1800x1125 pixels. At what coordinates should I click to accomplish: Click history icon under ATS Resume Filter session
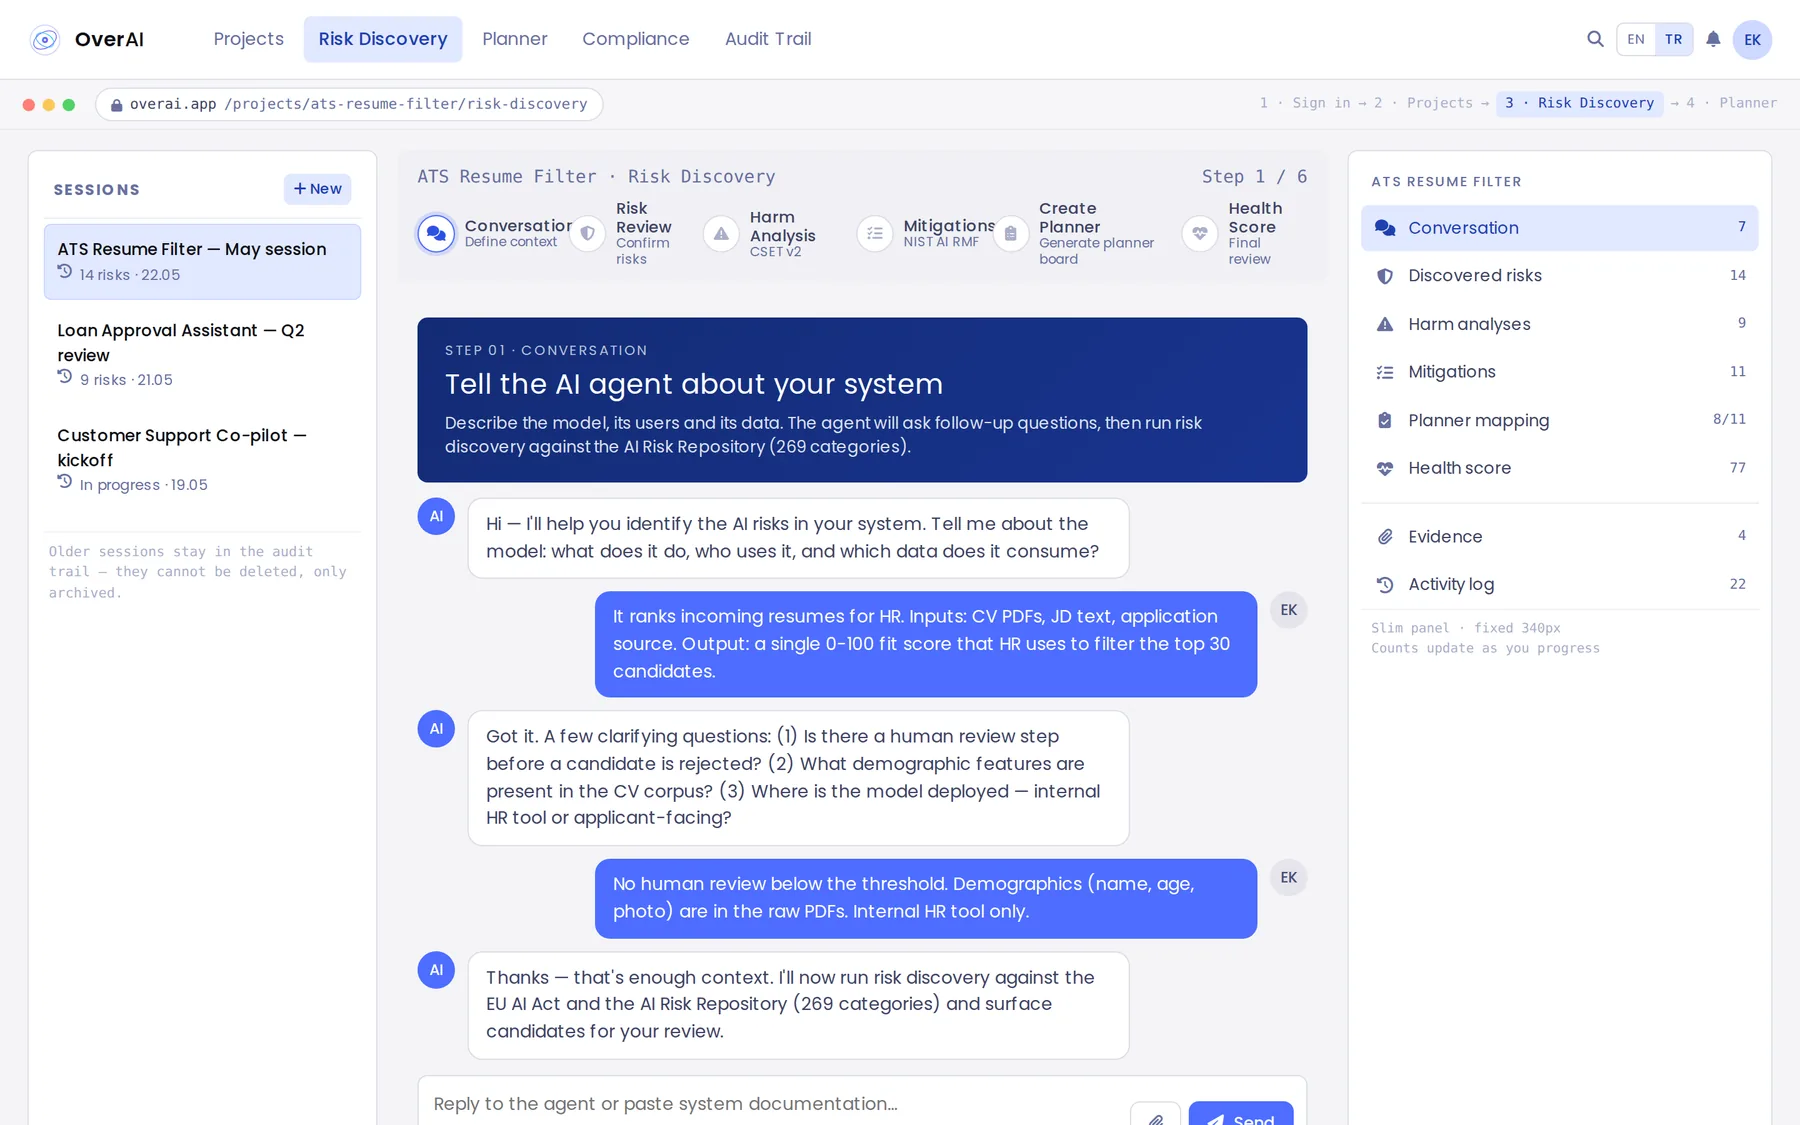coord(65,272)
